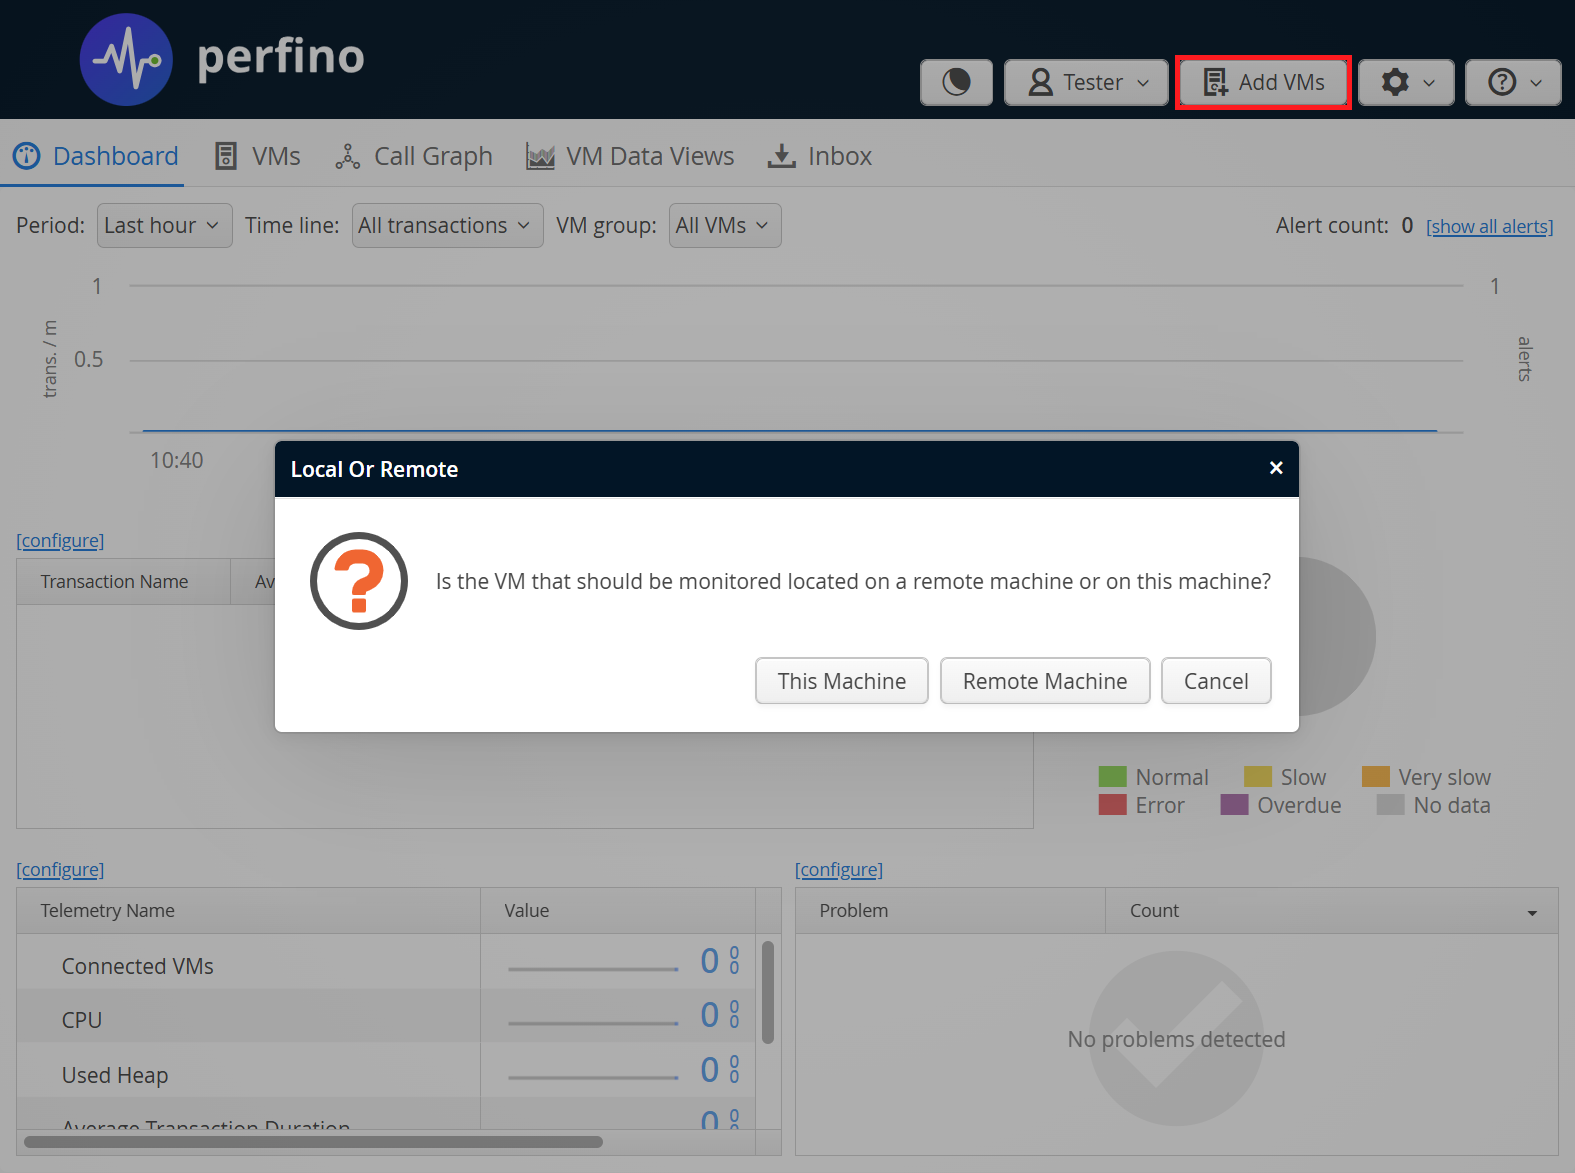
Task: Open the Call Graph tab
Action: pos(414,156)
